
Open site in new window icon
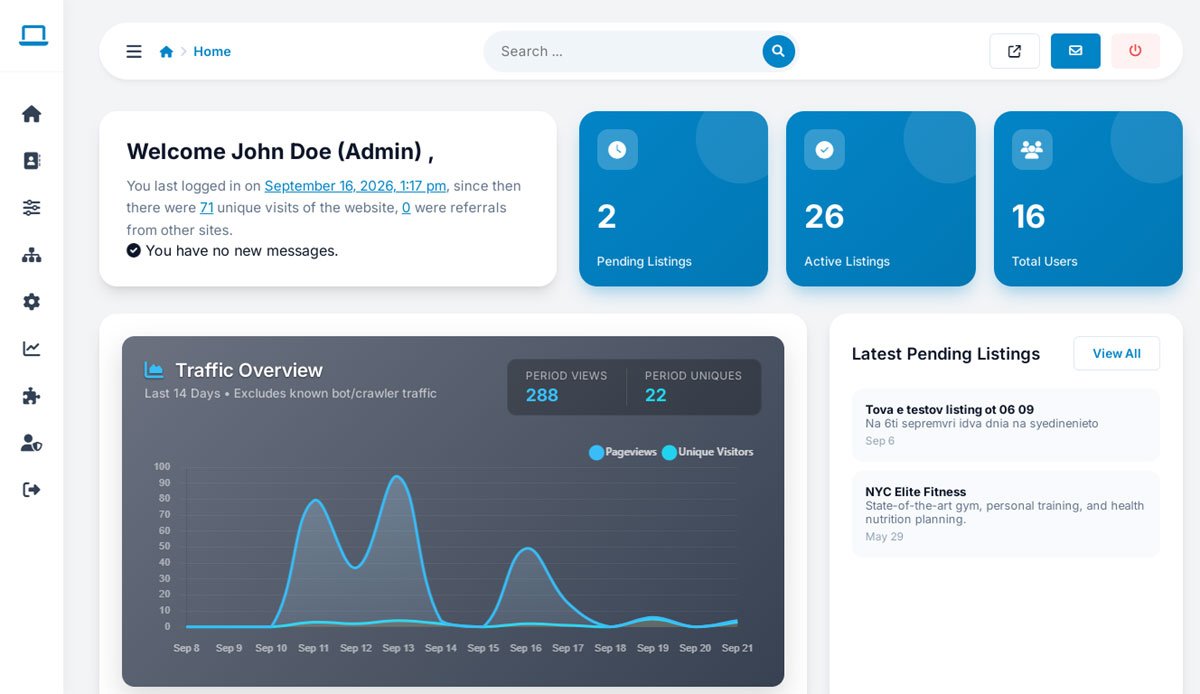click(1014, 51)
